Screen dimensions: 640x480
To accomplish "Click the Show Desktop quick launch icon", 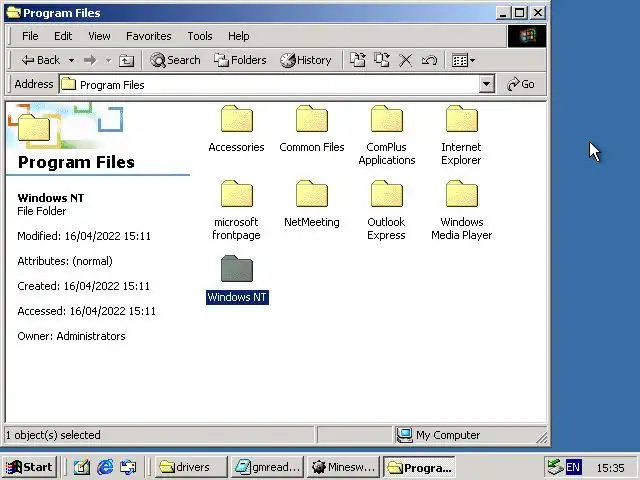I will [x=82, y=467].
